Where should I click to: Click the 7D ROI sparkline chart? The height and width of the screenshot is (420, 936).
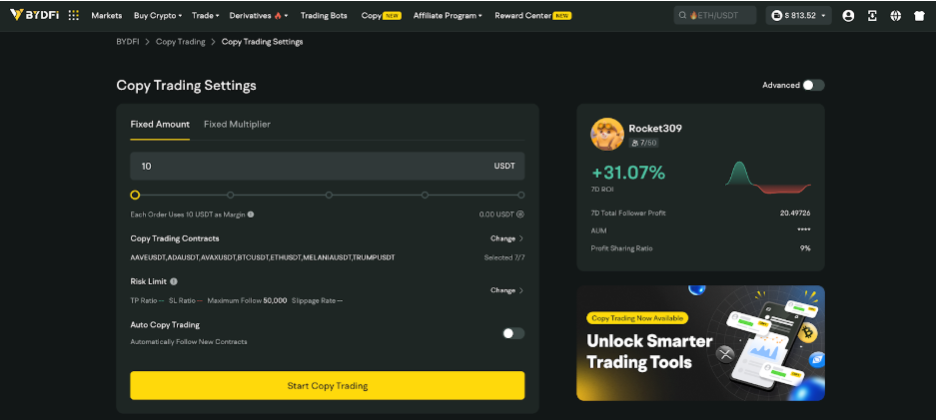pyautogui.click(x=768, y=177)
